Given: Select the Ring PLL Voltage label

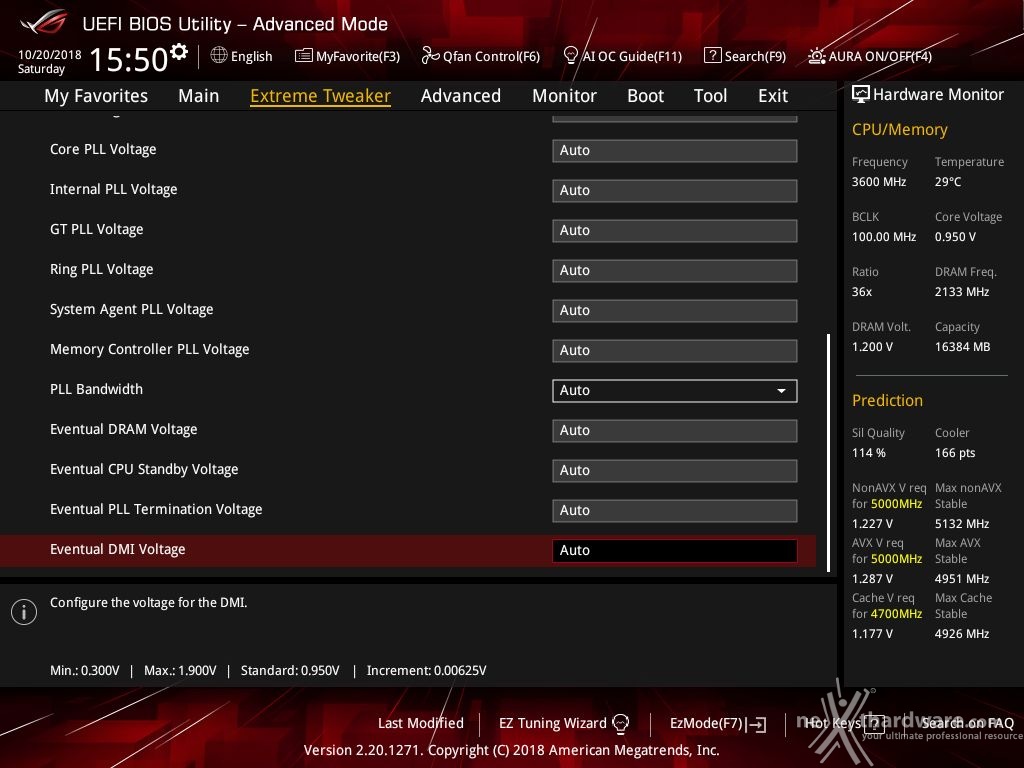Looking at the screenshot, I should [102, 269].
